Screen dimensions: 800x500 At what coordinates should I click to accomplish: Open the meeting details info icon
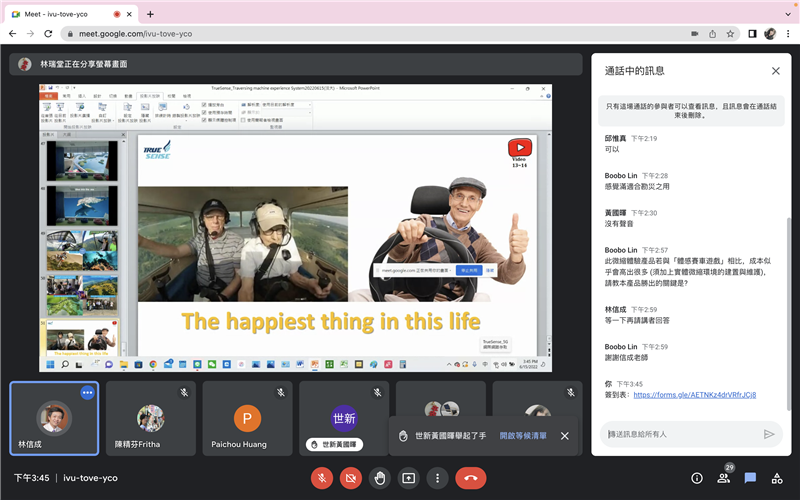coord(697,478)
